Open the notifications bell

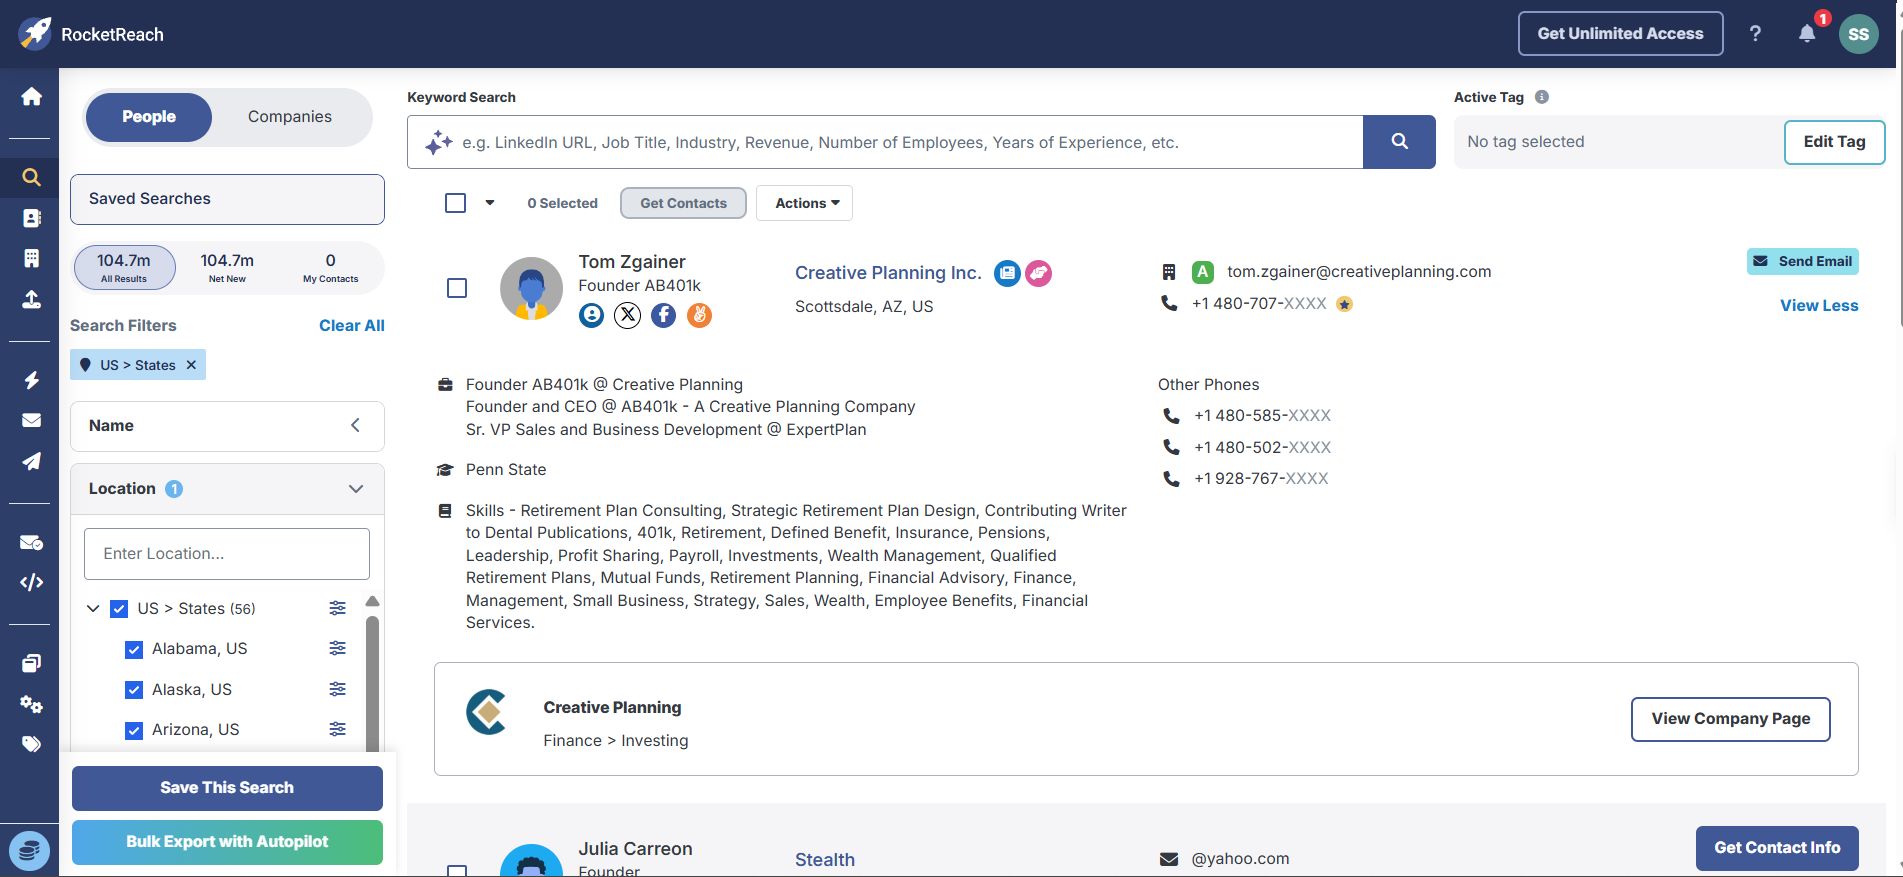[1807, 33]
